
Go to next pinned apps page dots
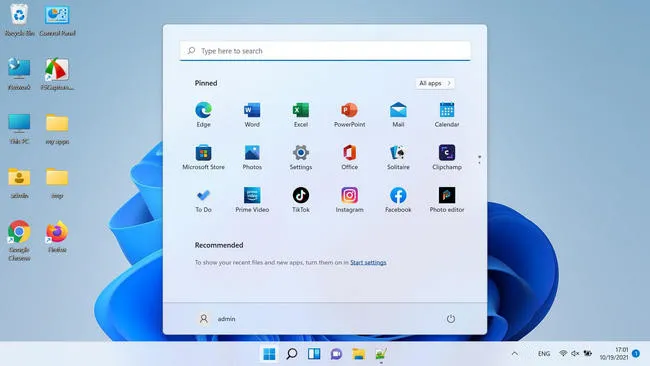click(479, 160)
